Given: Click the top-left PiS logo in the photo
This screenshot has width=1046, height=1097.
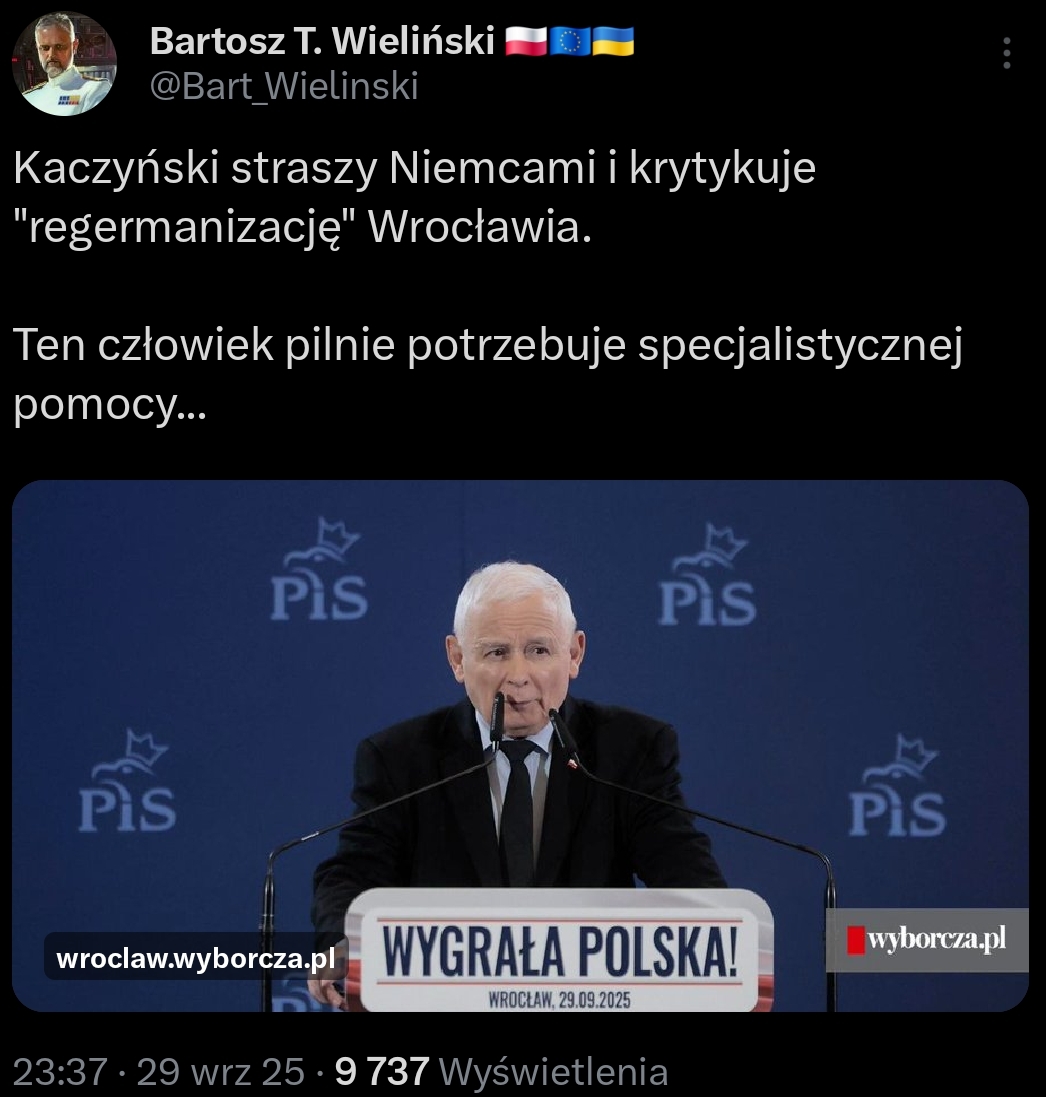Looking at the screenshot, I should pos(320,569).
